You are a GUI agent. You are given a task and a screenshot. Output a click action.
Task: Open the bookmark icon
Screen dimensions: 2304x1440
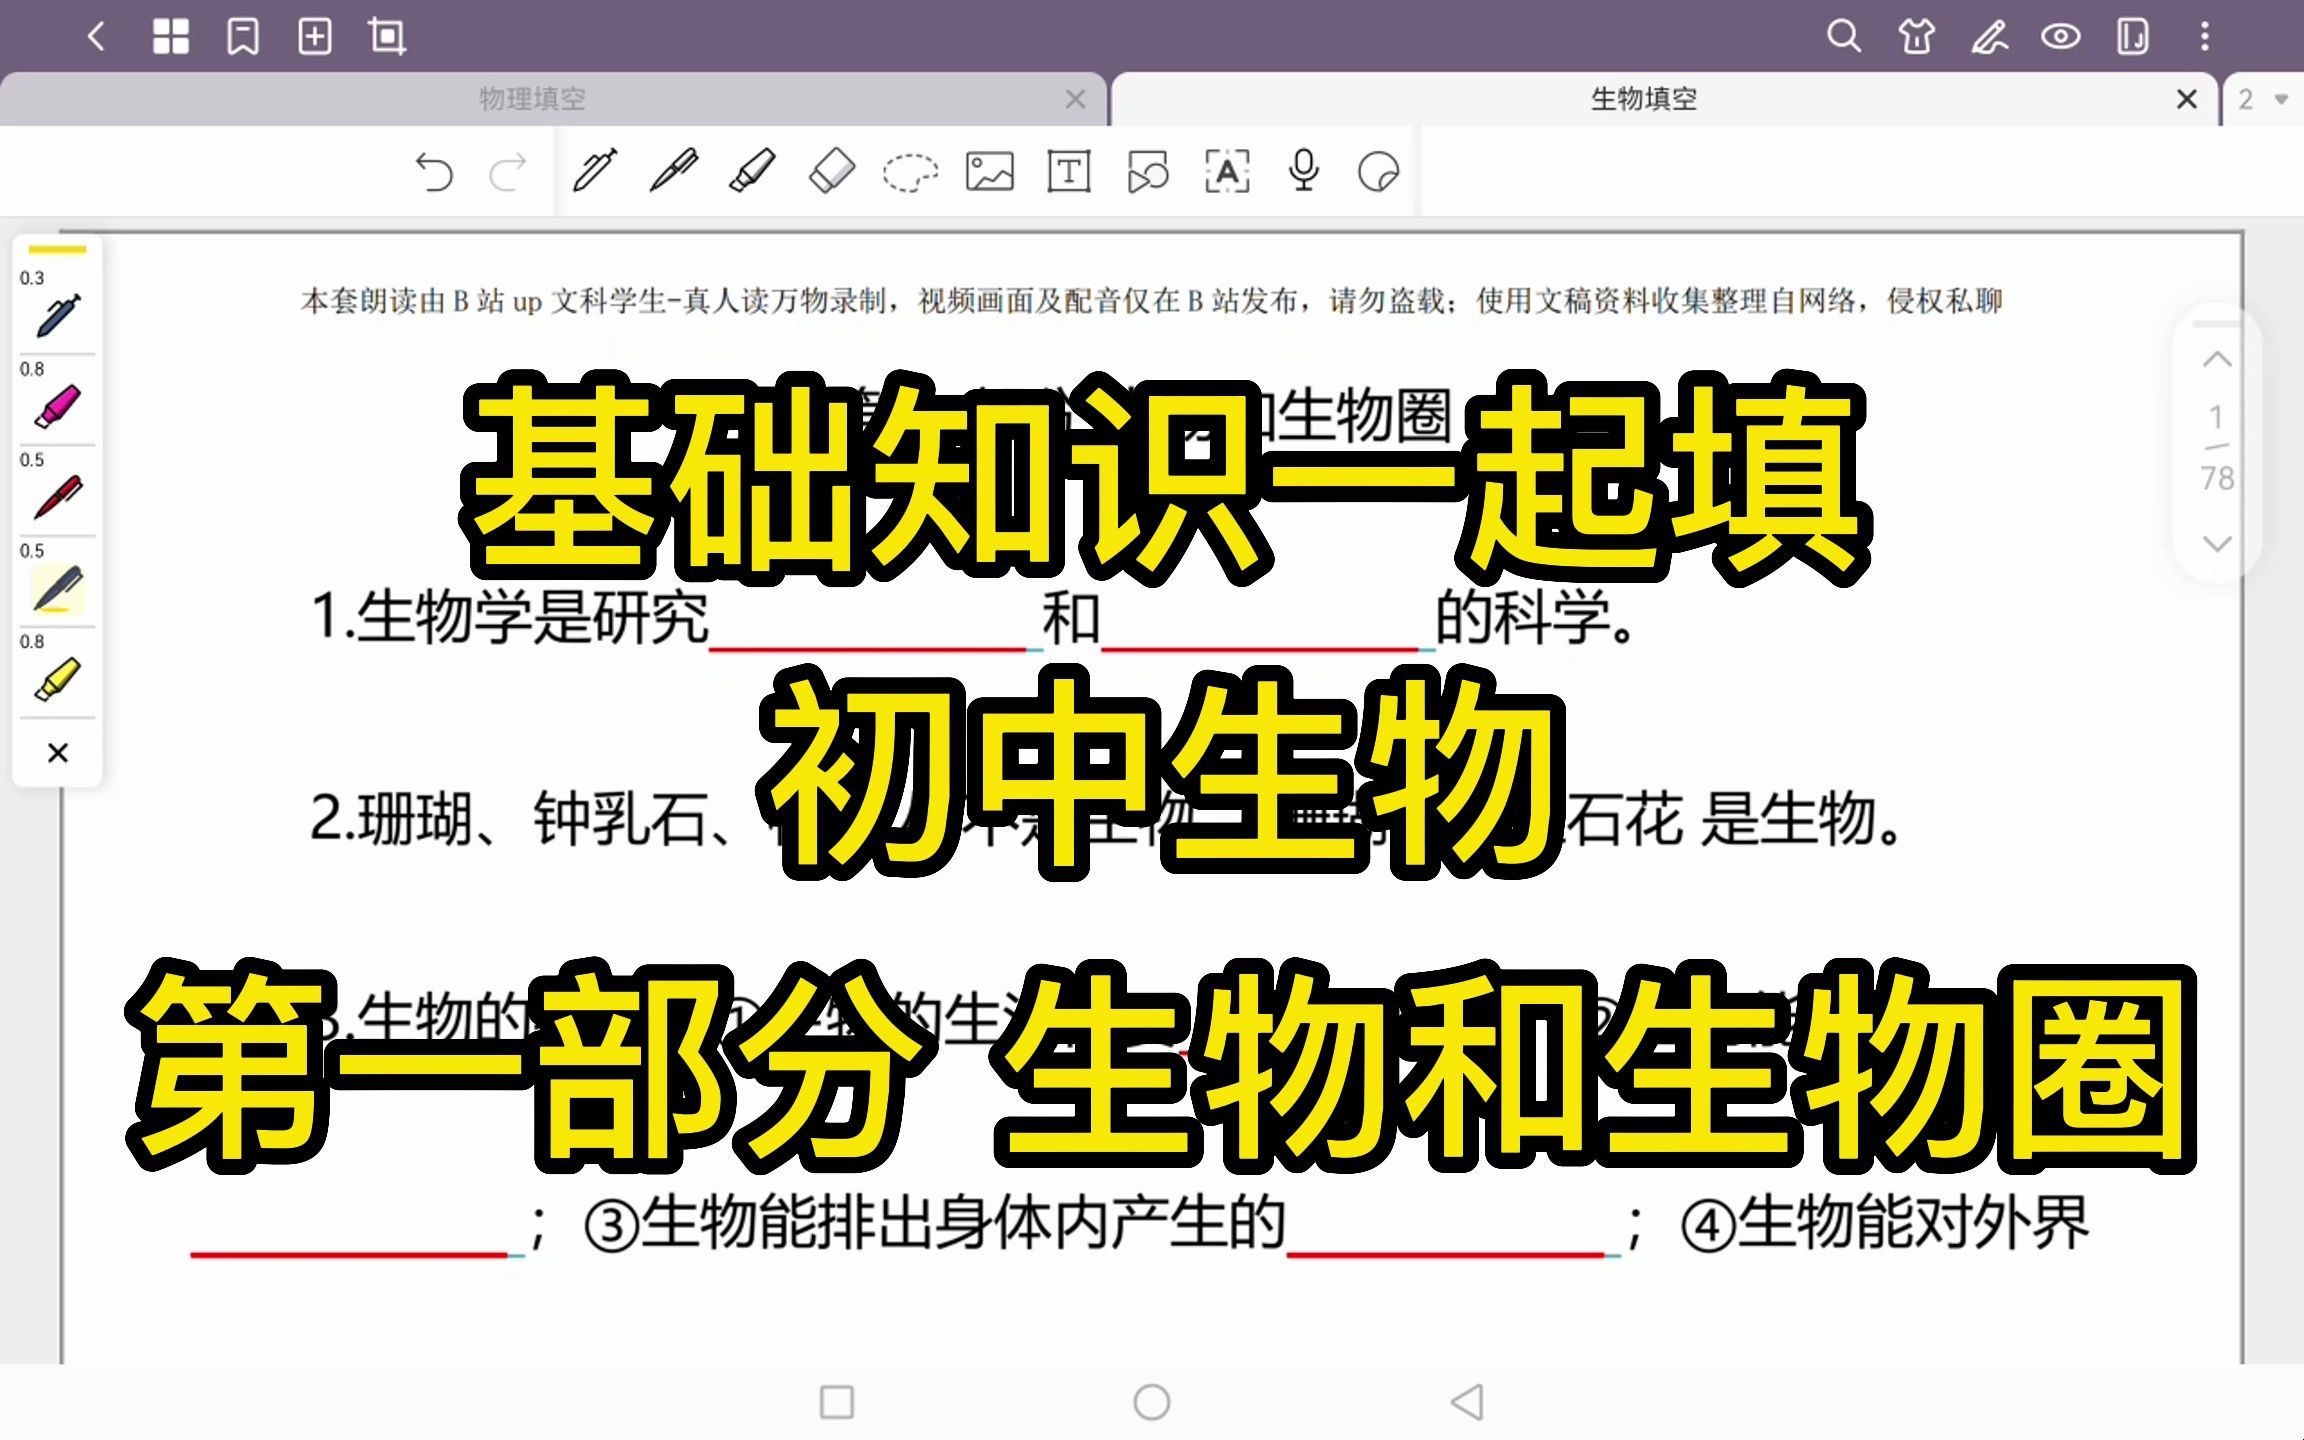click(243, 37)
